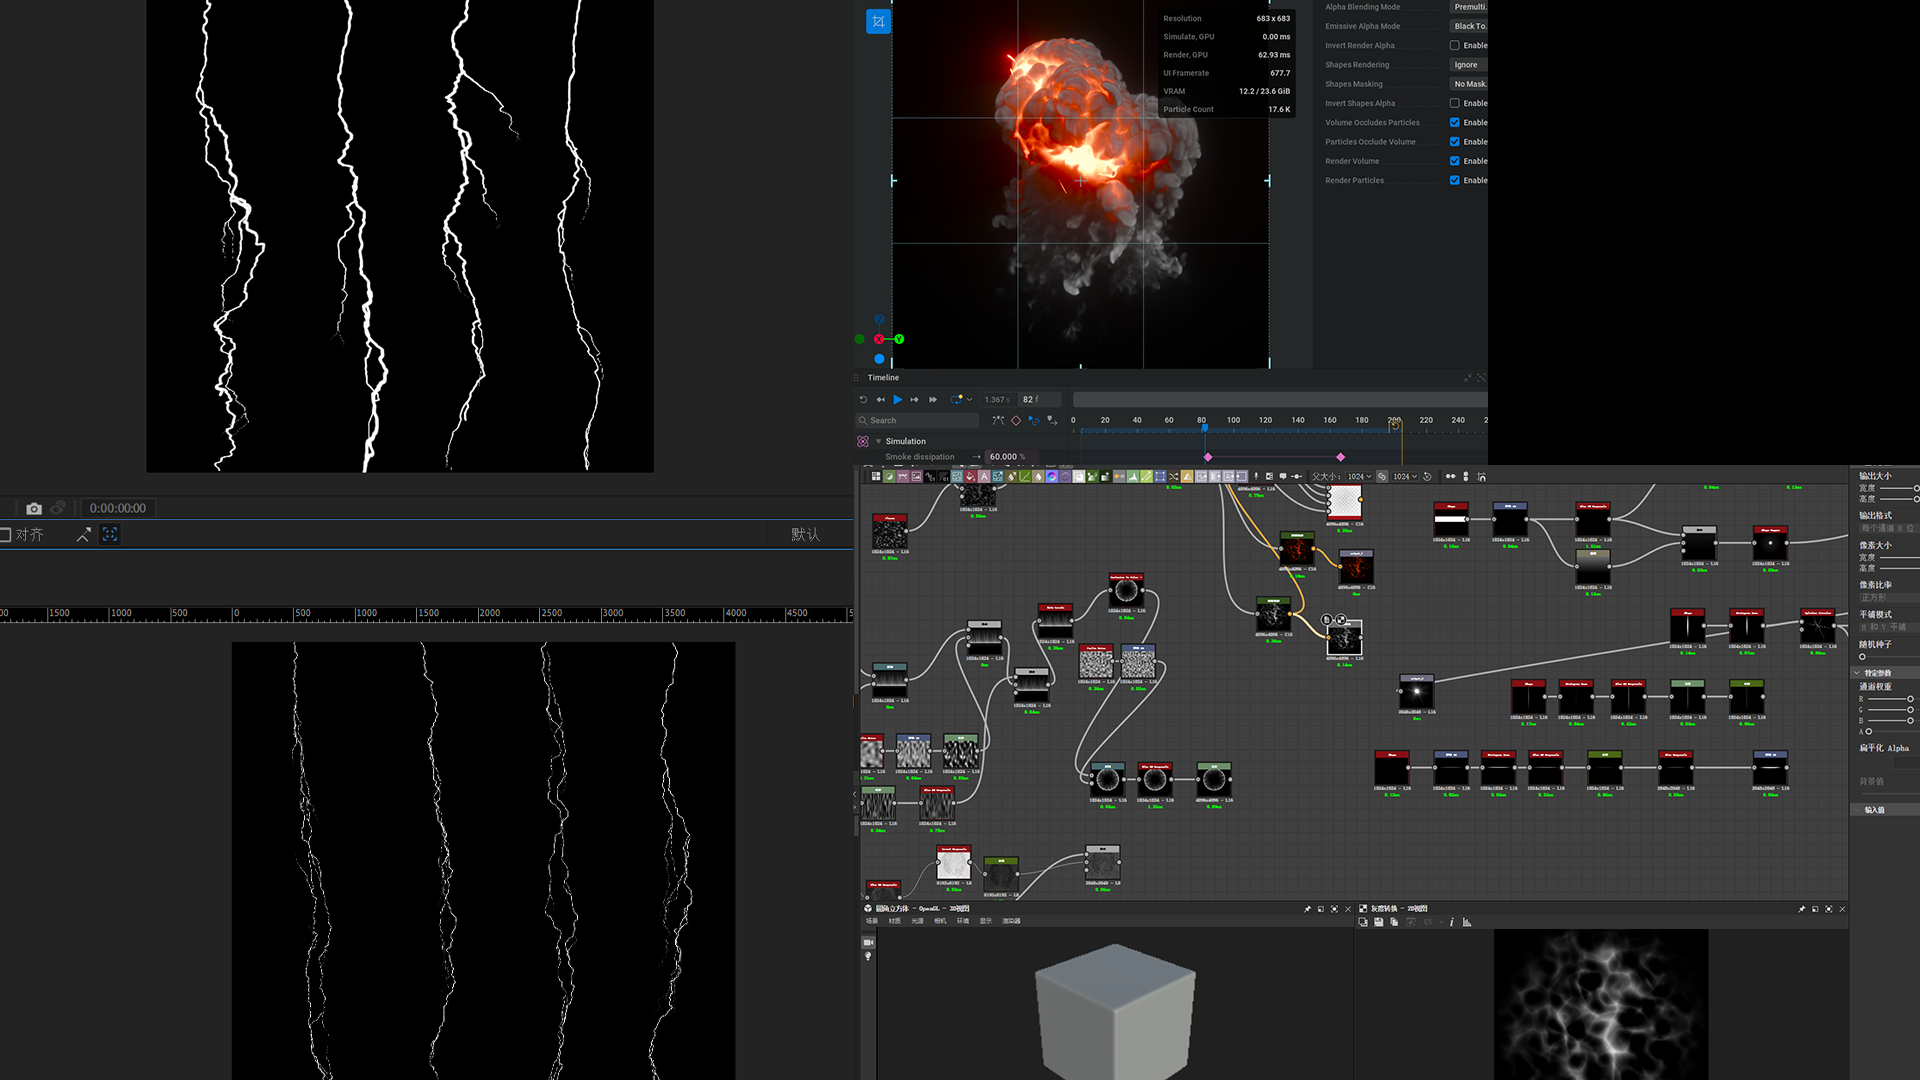The image size is (1920, 1080).
Task: Open the Shapes Rendering dropdown
Action: click(1467, 65)
